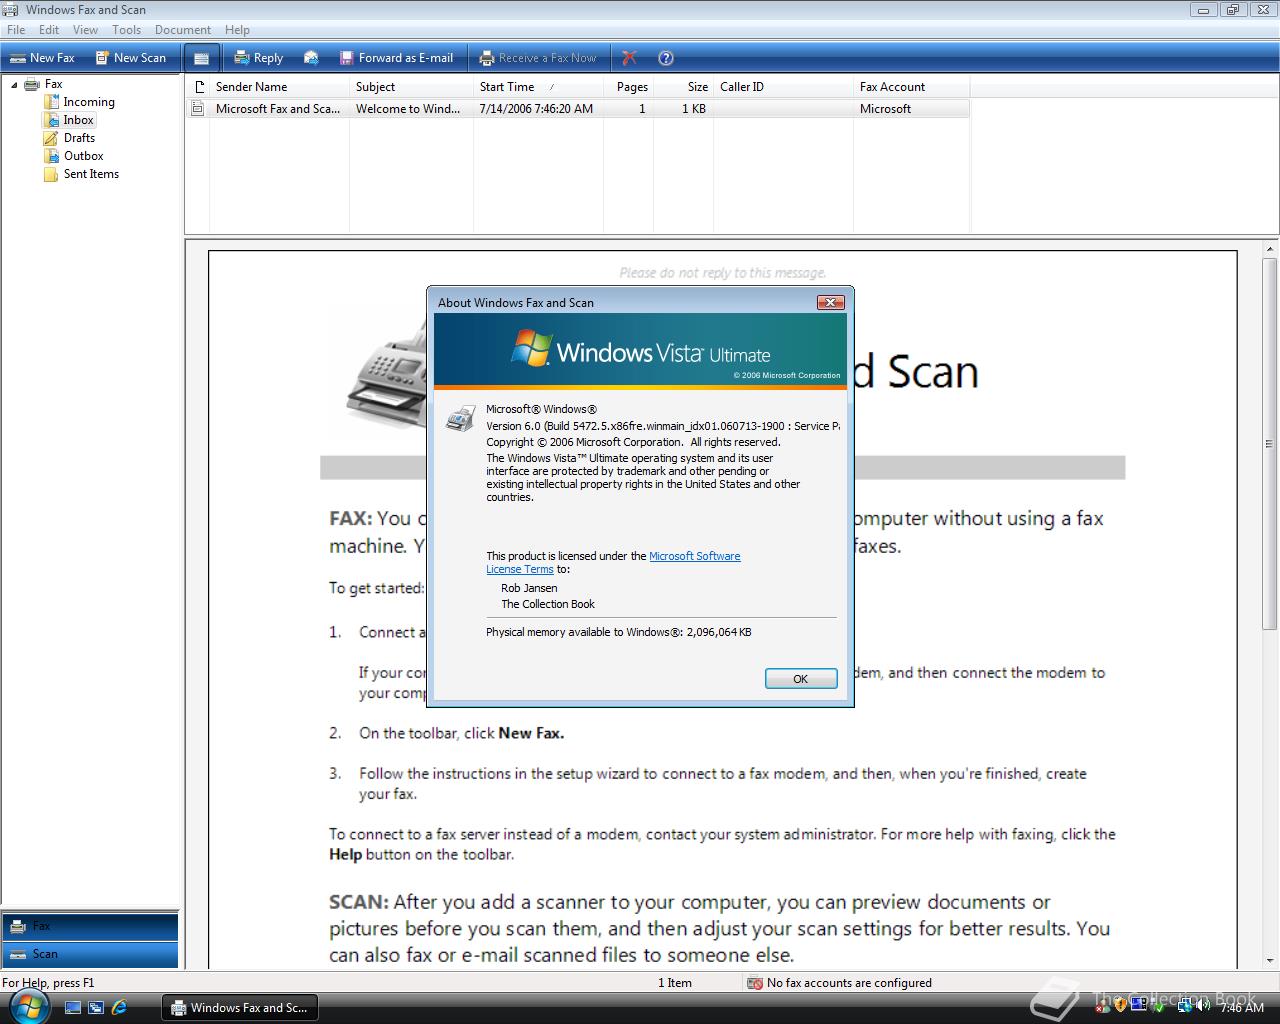Click the preview pane scrollbar up arrow

(1270, 248)
